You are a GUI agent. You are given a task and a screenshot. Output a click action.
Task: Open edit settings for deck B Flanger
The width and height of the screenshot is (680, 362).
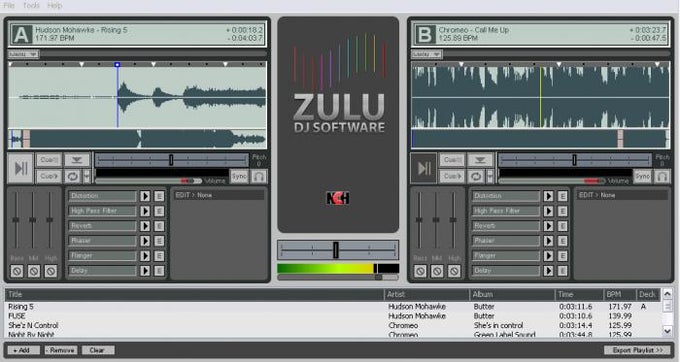coord(562,256)
